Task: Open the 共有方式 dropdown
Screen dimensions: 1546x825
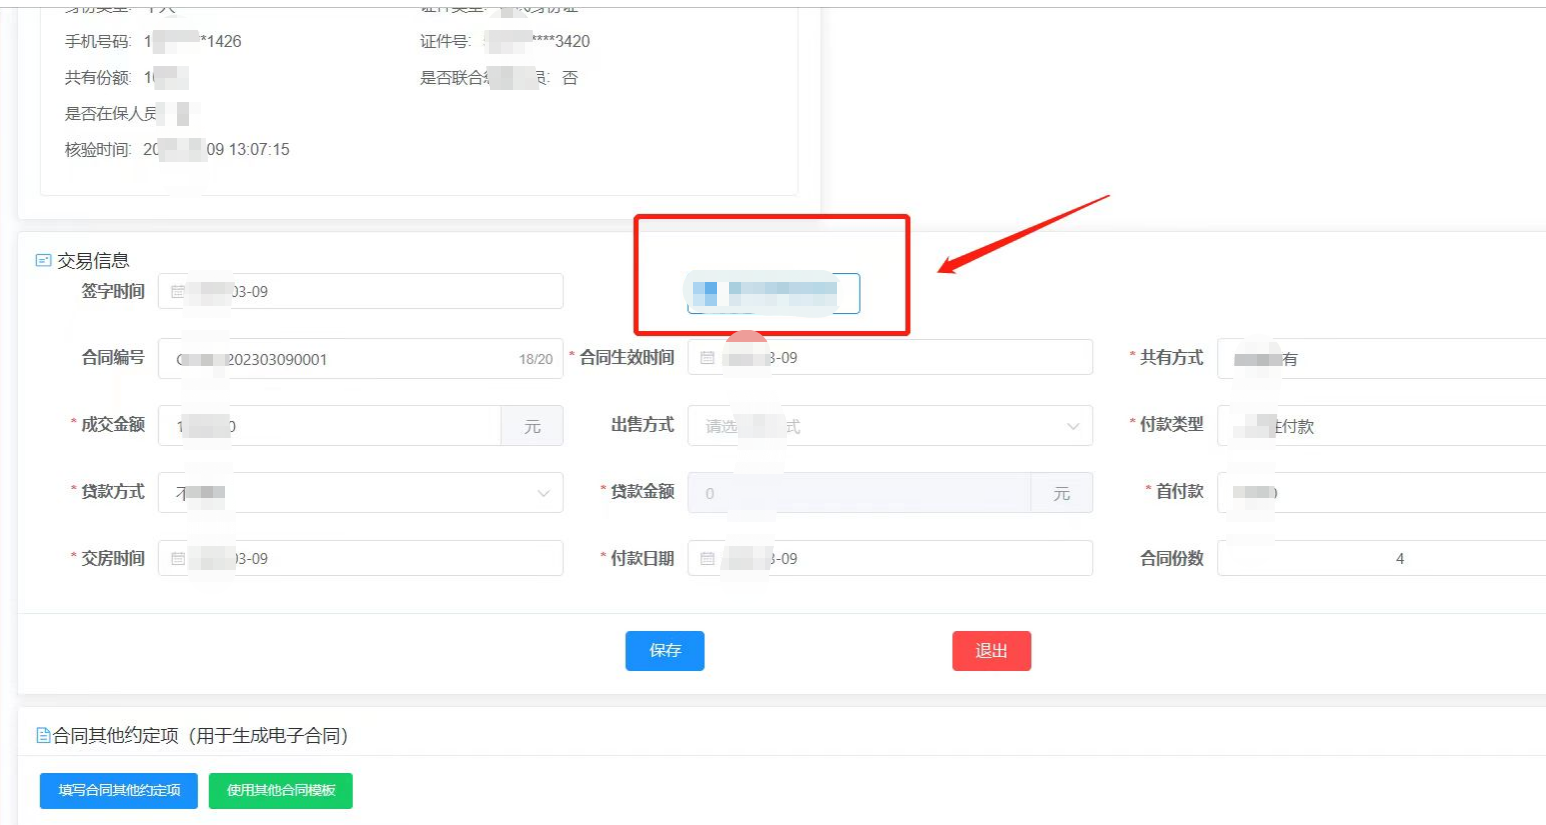Action: coord(1381,359)
